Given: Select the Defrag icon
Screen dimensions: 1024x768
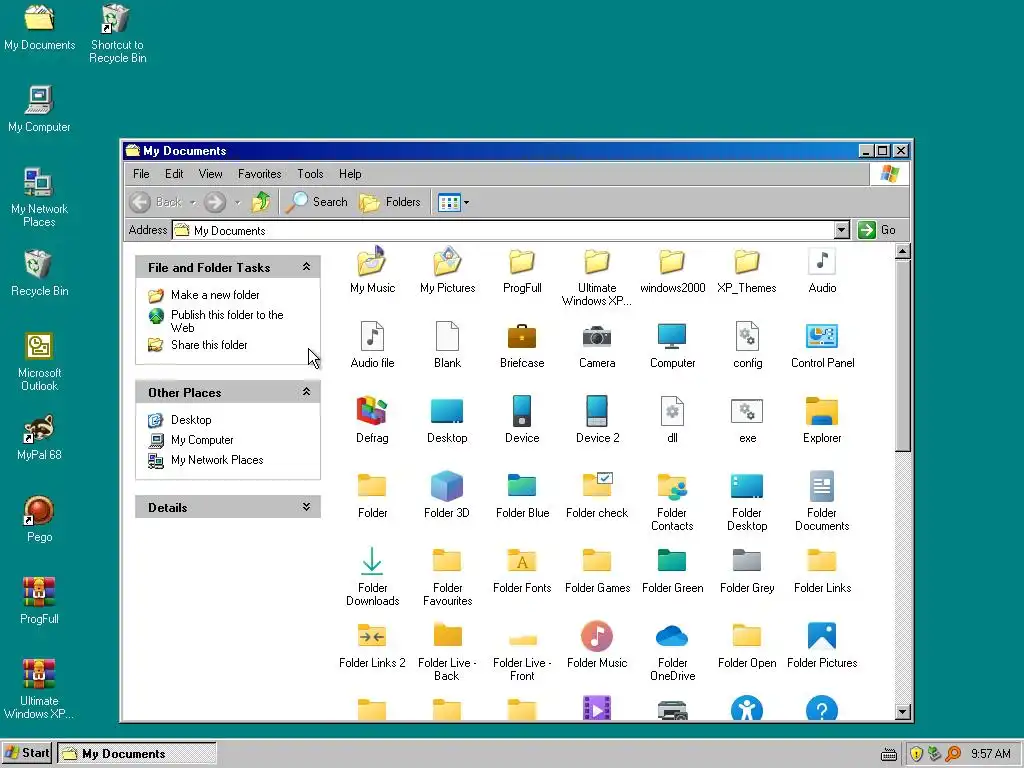Looking at the screenshot, I should (x=372, y=411).
